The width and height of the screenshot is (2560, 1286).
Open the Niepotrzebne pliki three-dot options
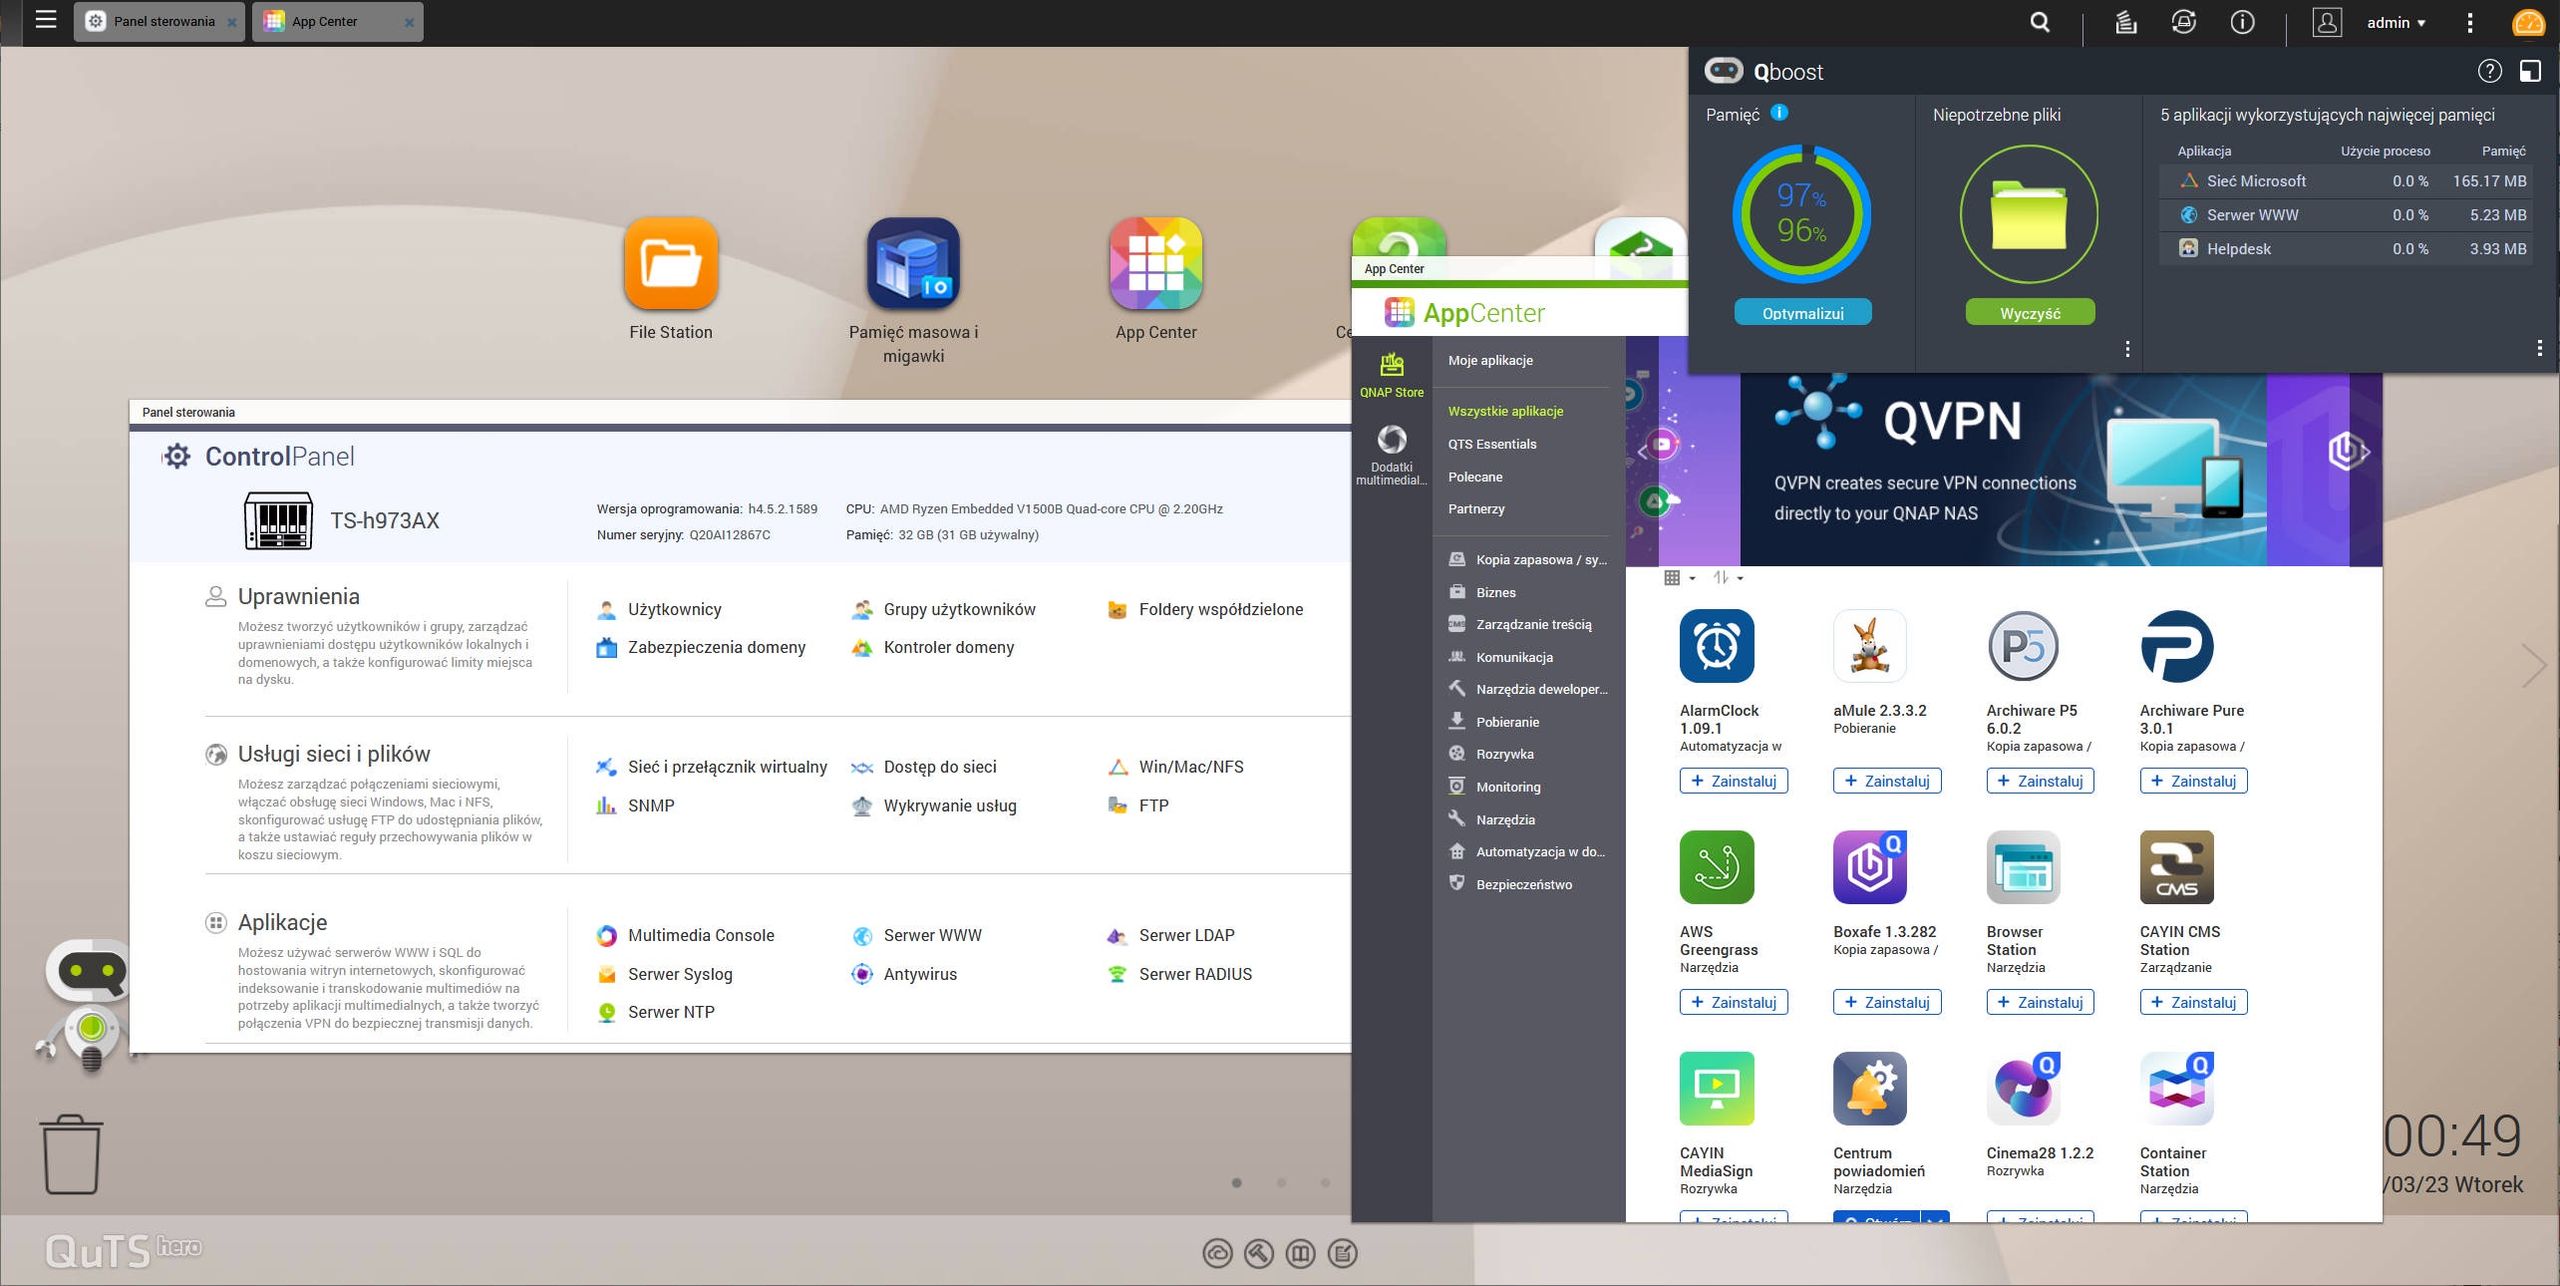click(x=2127, y=349)
